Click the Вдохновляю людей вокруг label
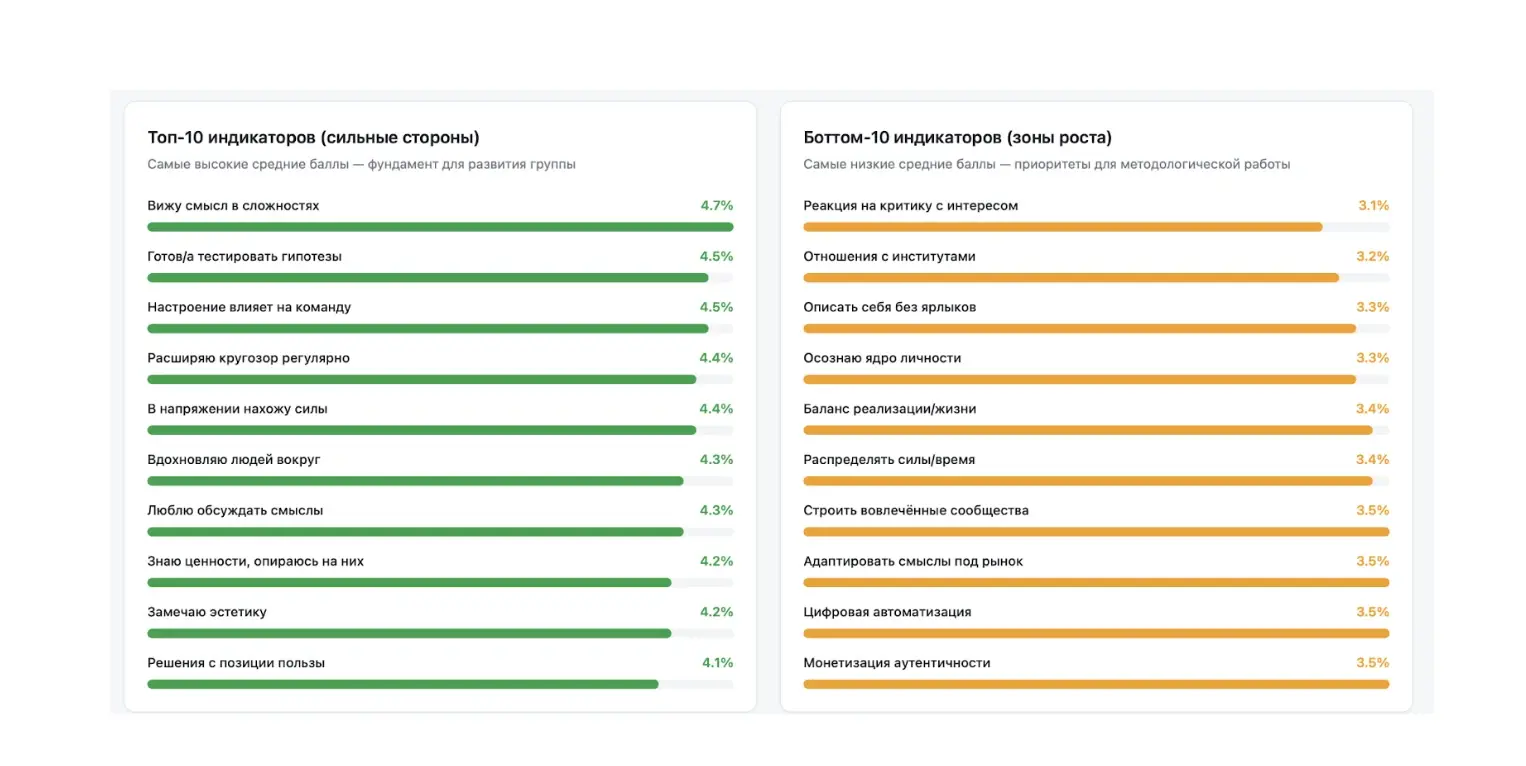The width and height of the screenshot is (1526, 766). pos(233,460)
